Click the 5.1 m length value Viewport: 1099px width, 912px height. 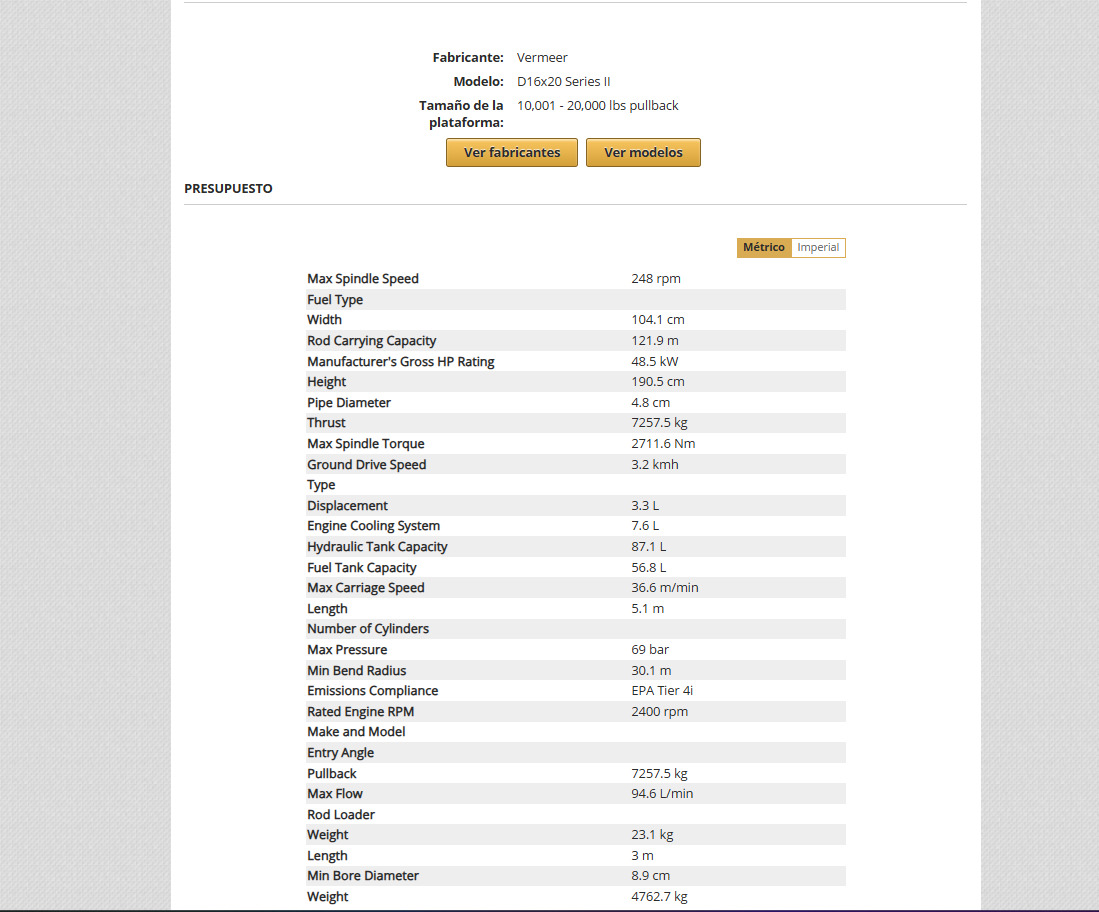click(x=648, y=608)
